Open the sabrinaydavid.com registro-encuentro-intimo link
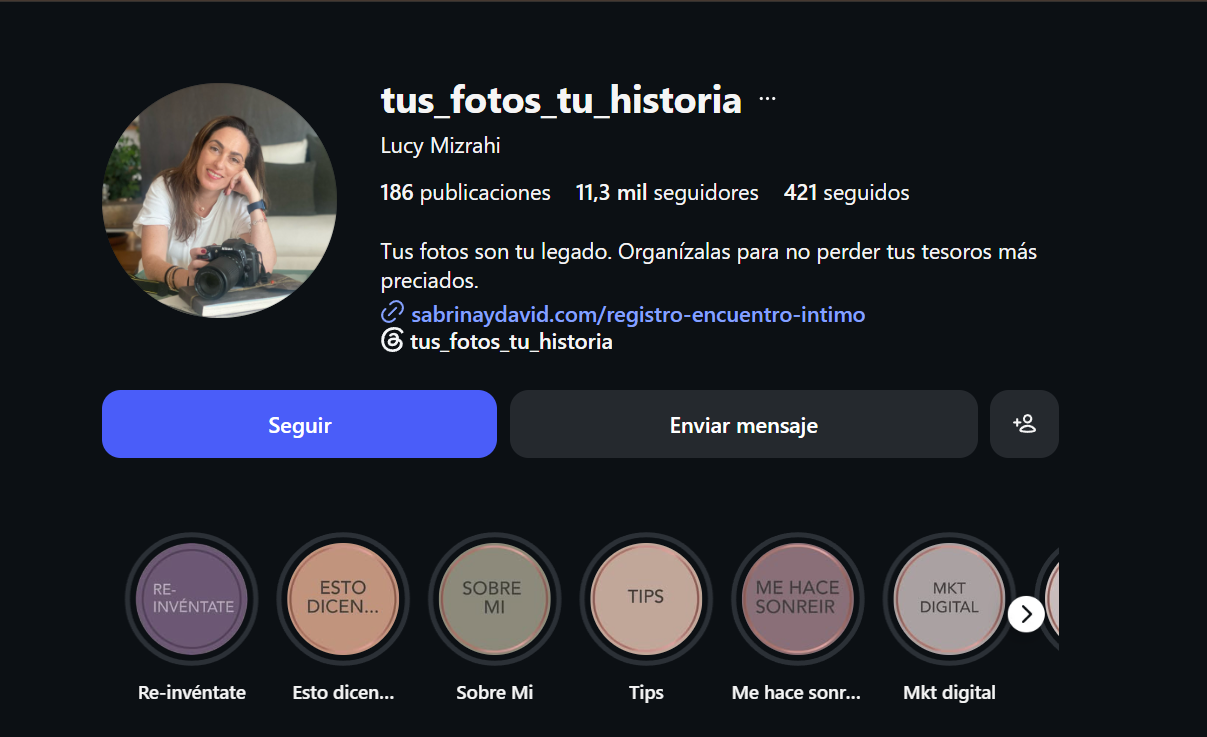1207x737 pixels. [x=638, y=314]
